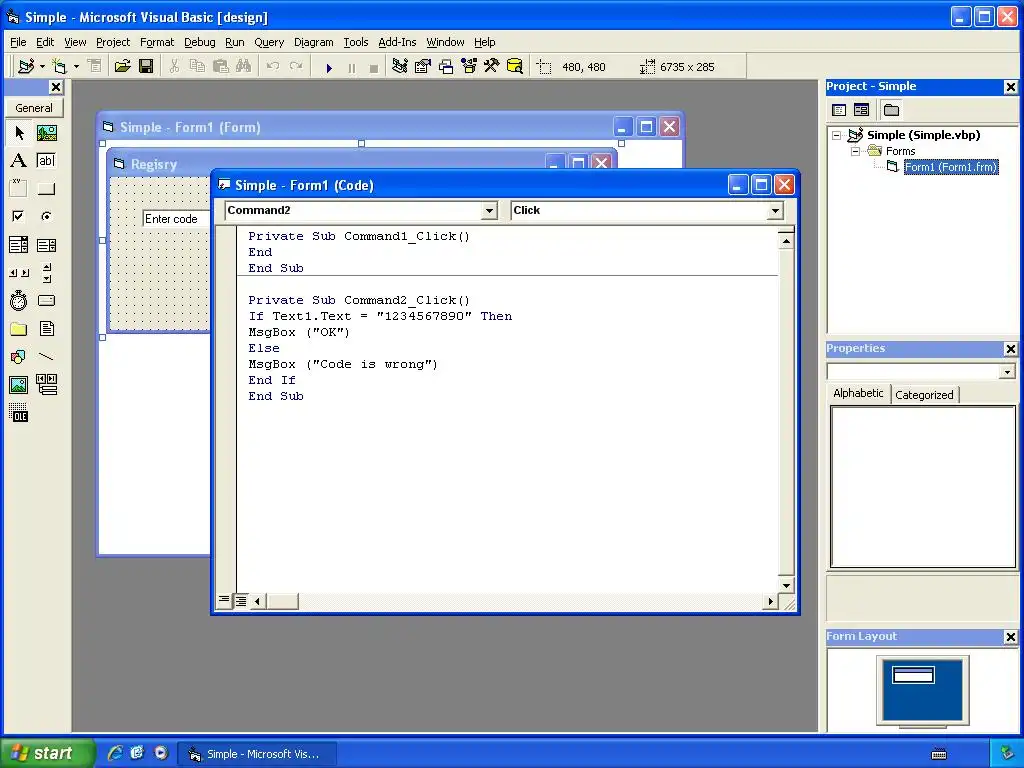The height and width of the screenshot is (768, 1024).
Task: Select the OLE container tool
Action: click(x=19, y=413)
